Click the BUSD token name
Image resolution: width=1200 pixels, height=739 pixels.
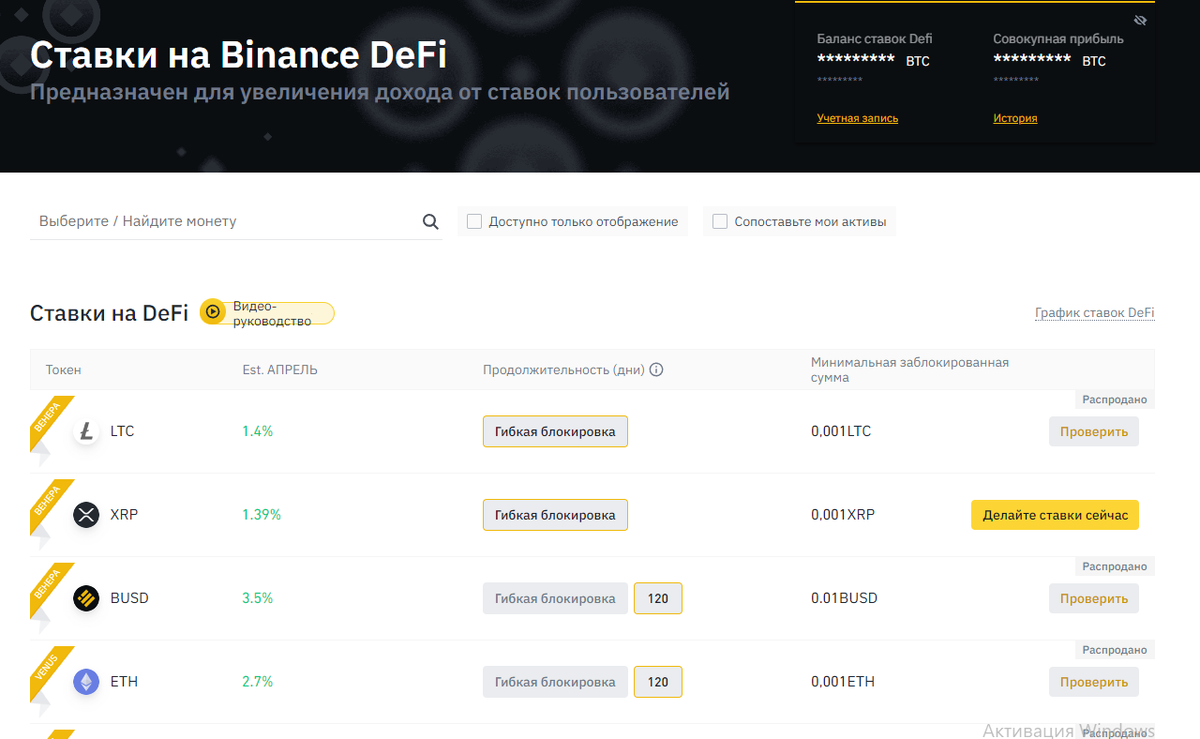tap(129, 598)
